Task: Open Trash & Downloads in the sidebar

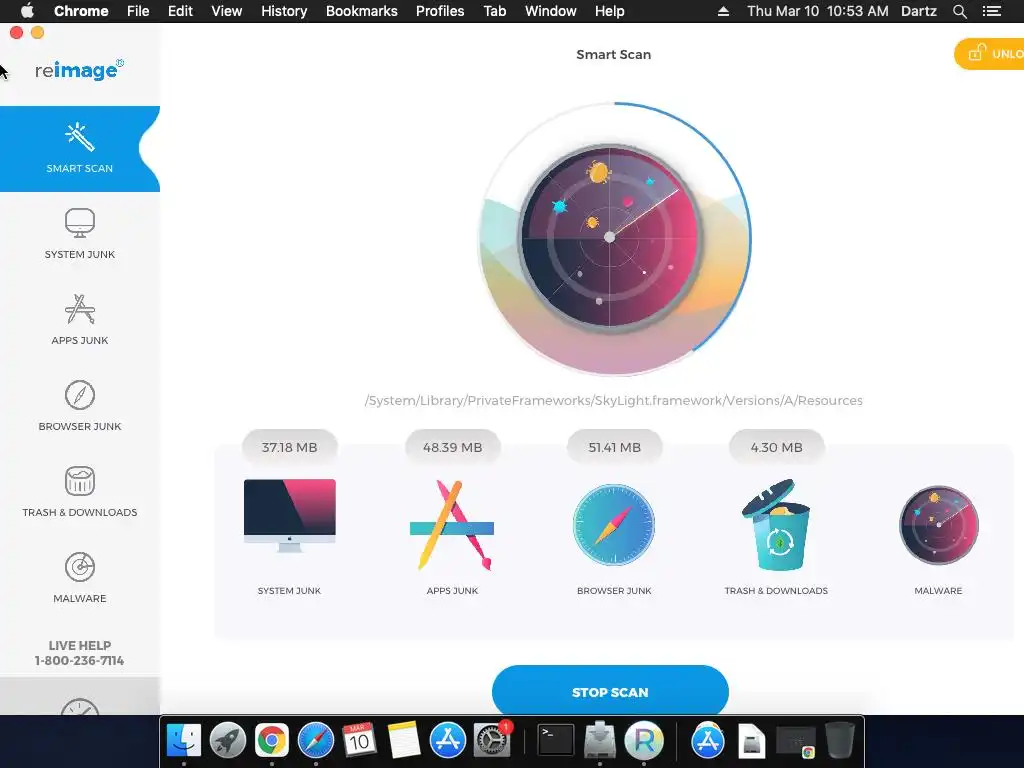Action: pos(80,492)
